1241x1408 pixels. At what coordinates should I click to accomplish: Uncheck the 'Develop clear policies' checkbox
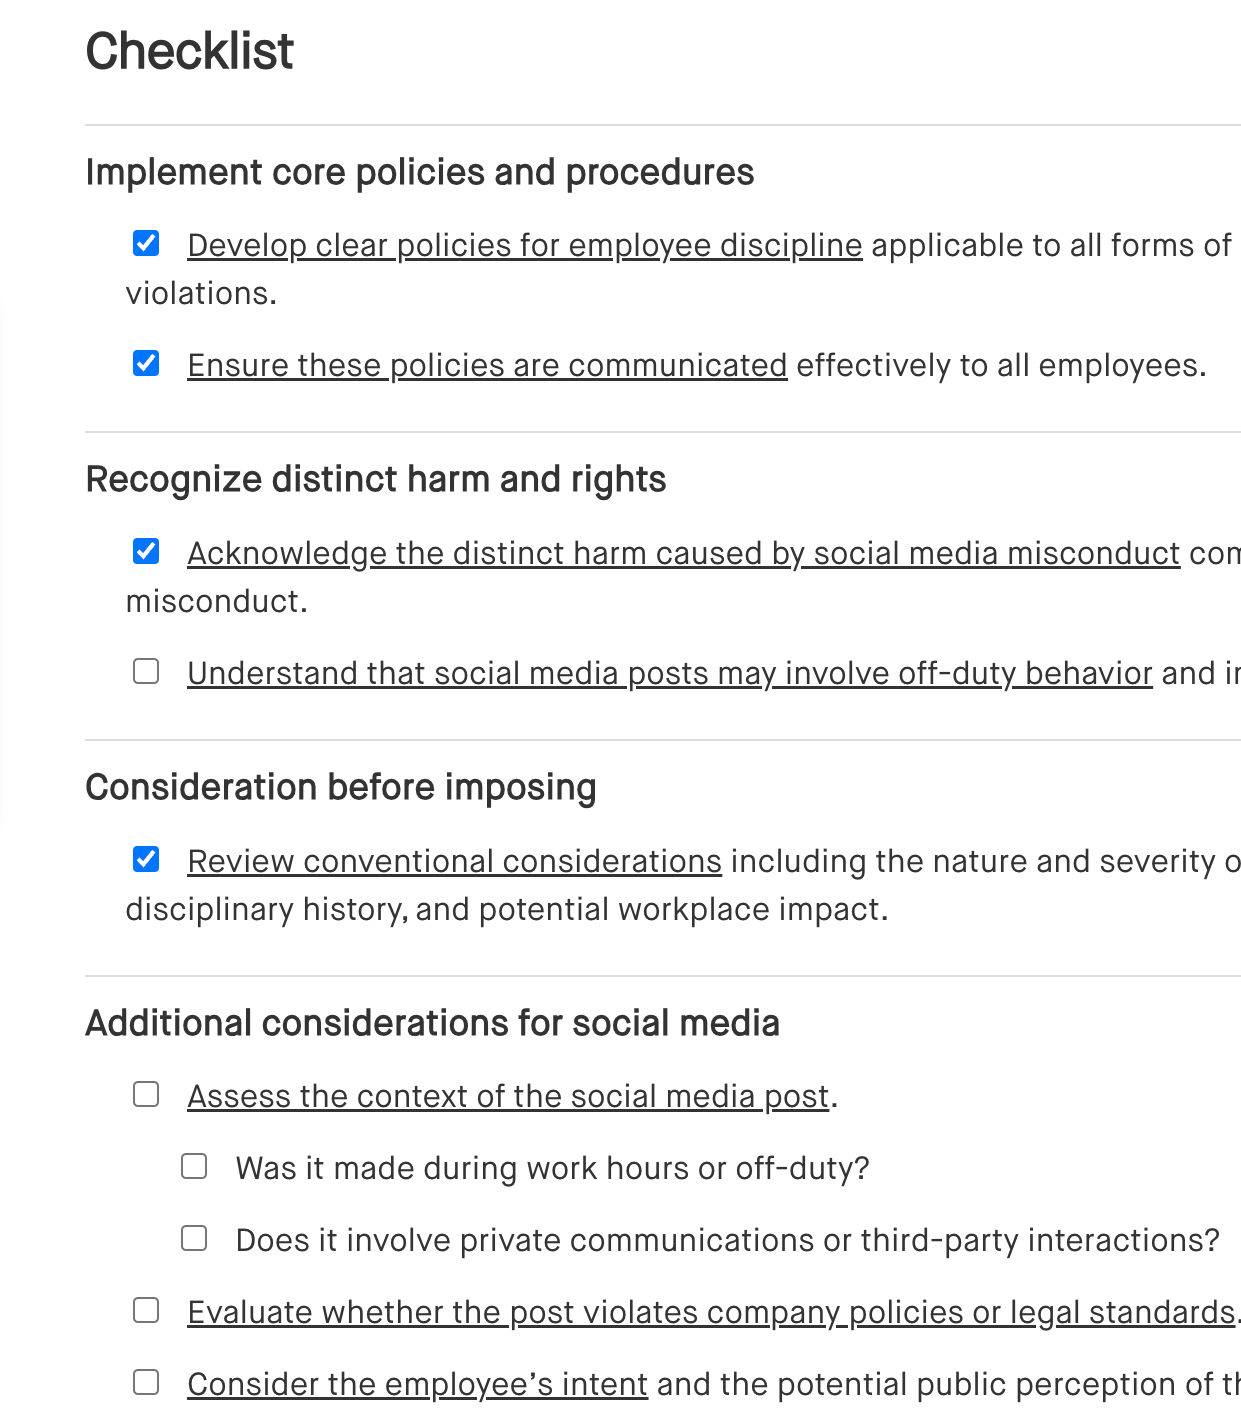(x=146, y=243)
